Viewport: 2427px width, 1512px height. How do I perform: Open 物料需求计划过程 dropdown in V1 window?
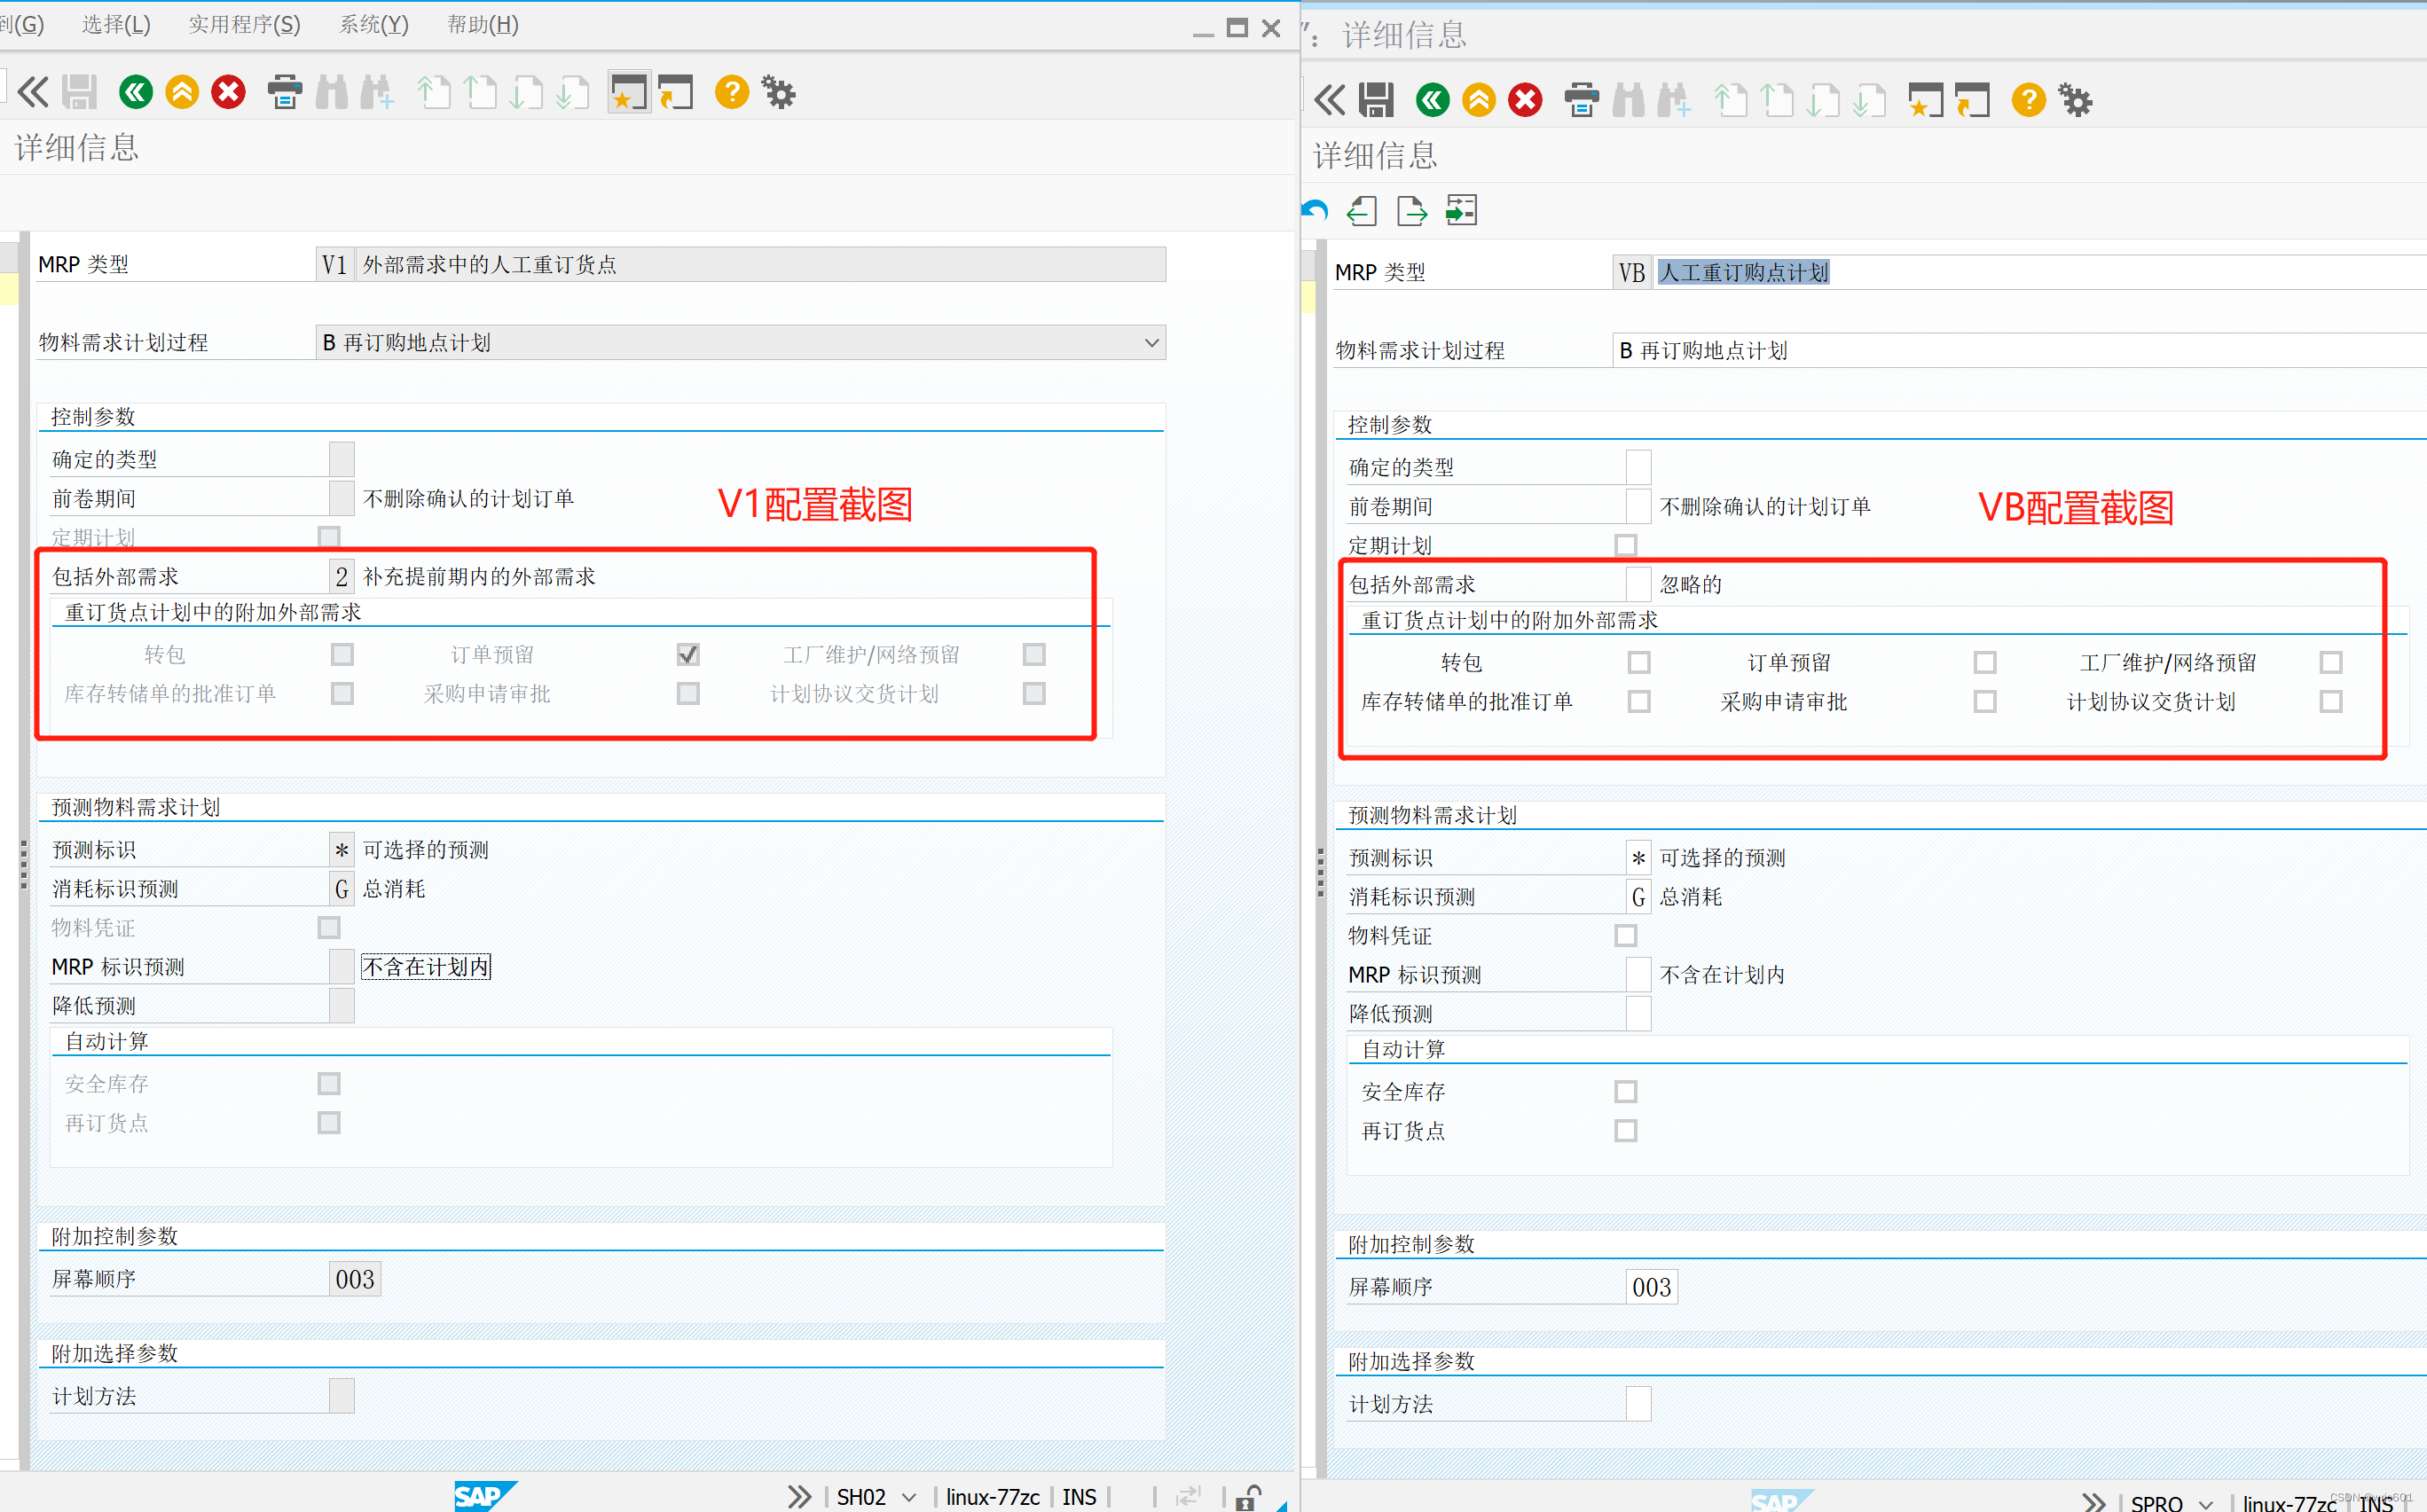tap(1152, 343)
